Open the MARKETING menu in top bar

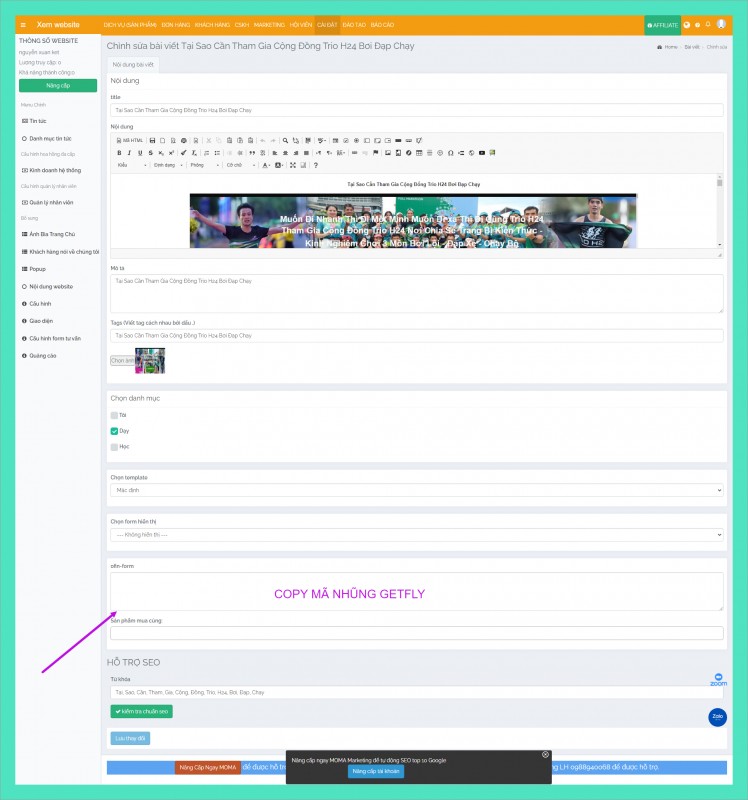269,24
